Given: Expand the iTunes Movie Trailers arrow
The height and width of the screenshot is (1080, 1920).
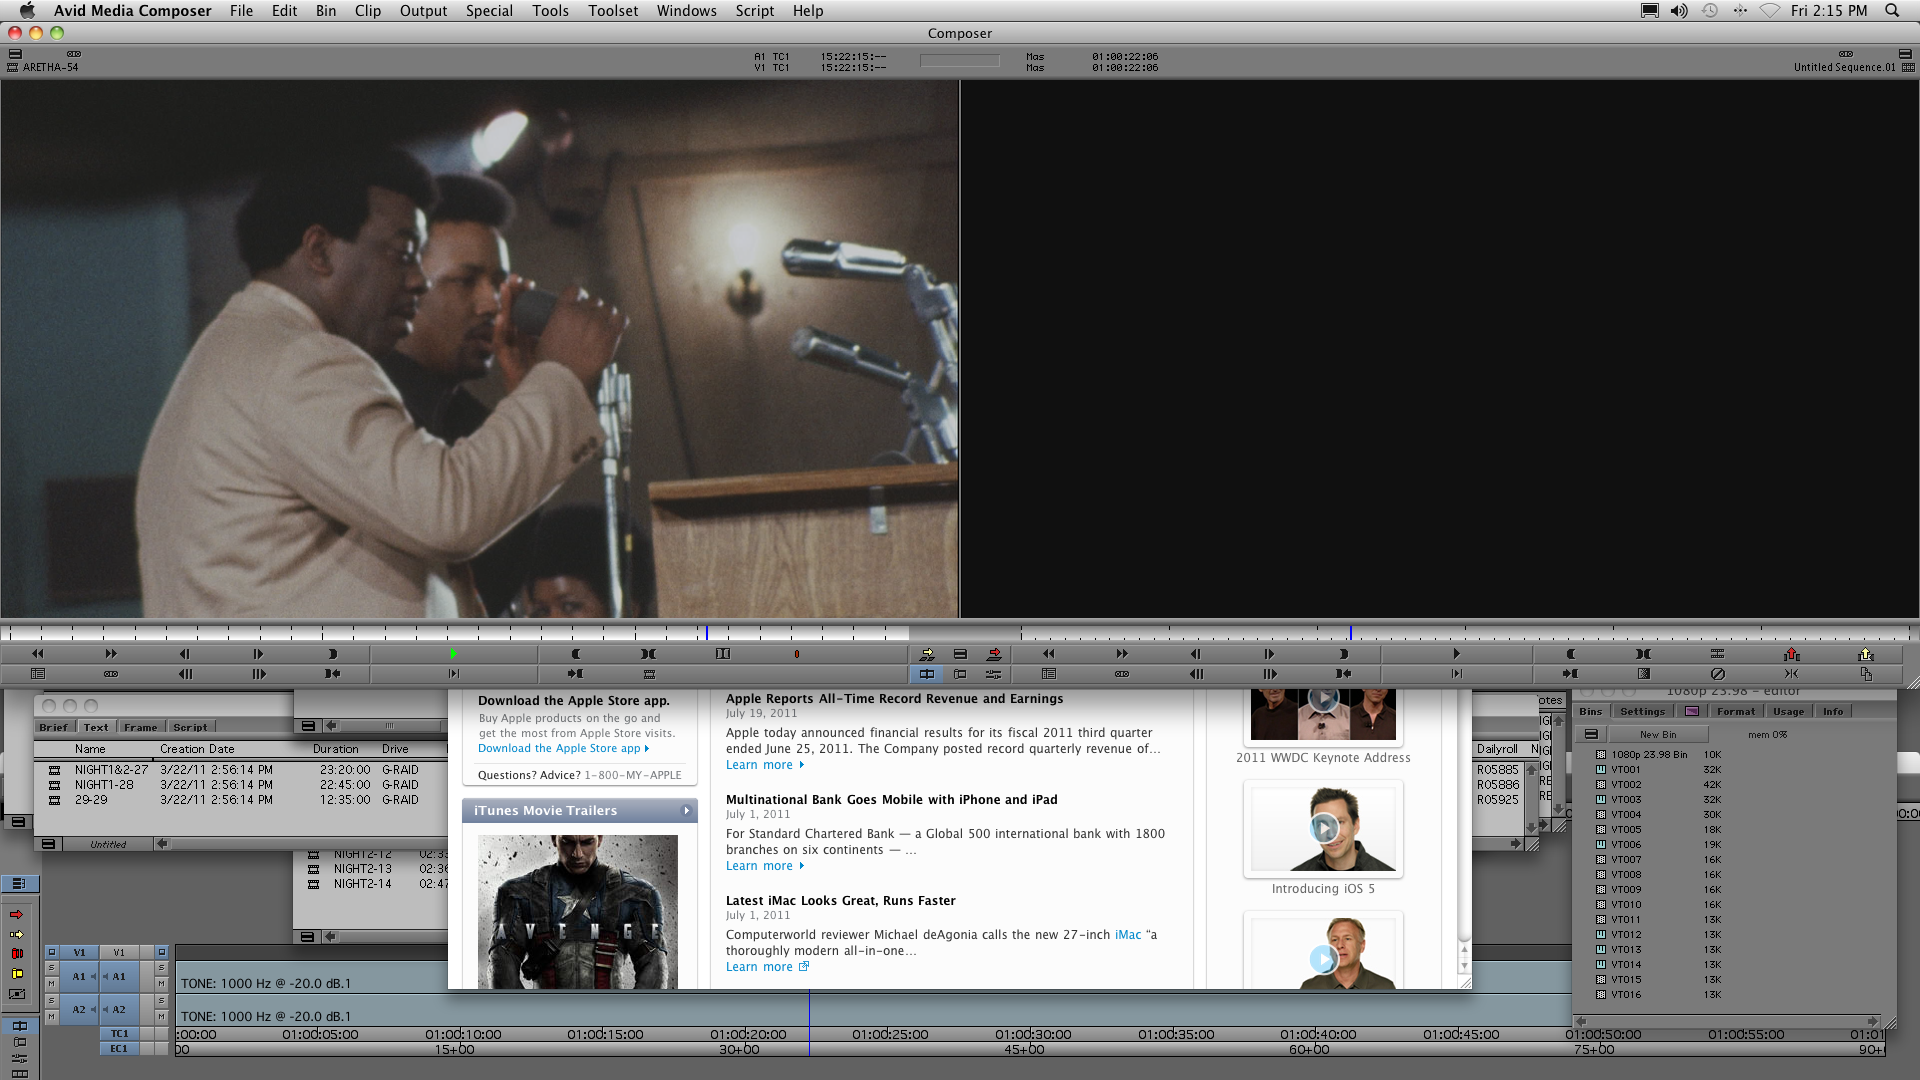Looking at the screenshot, I should click(x=686, y=811).
